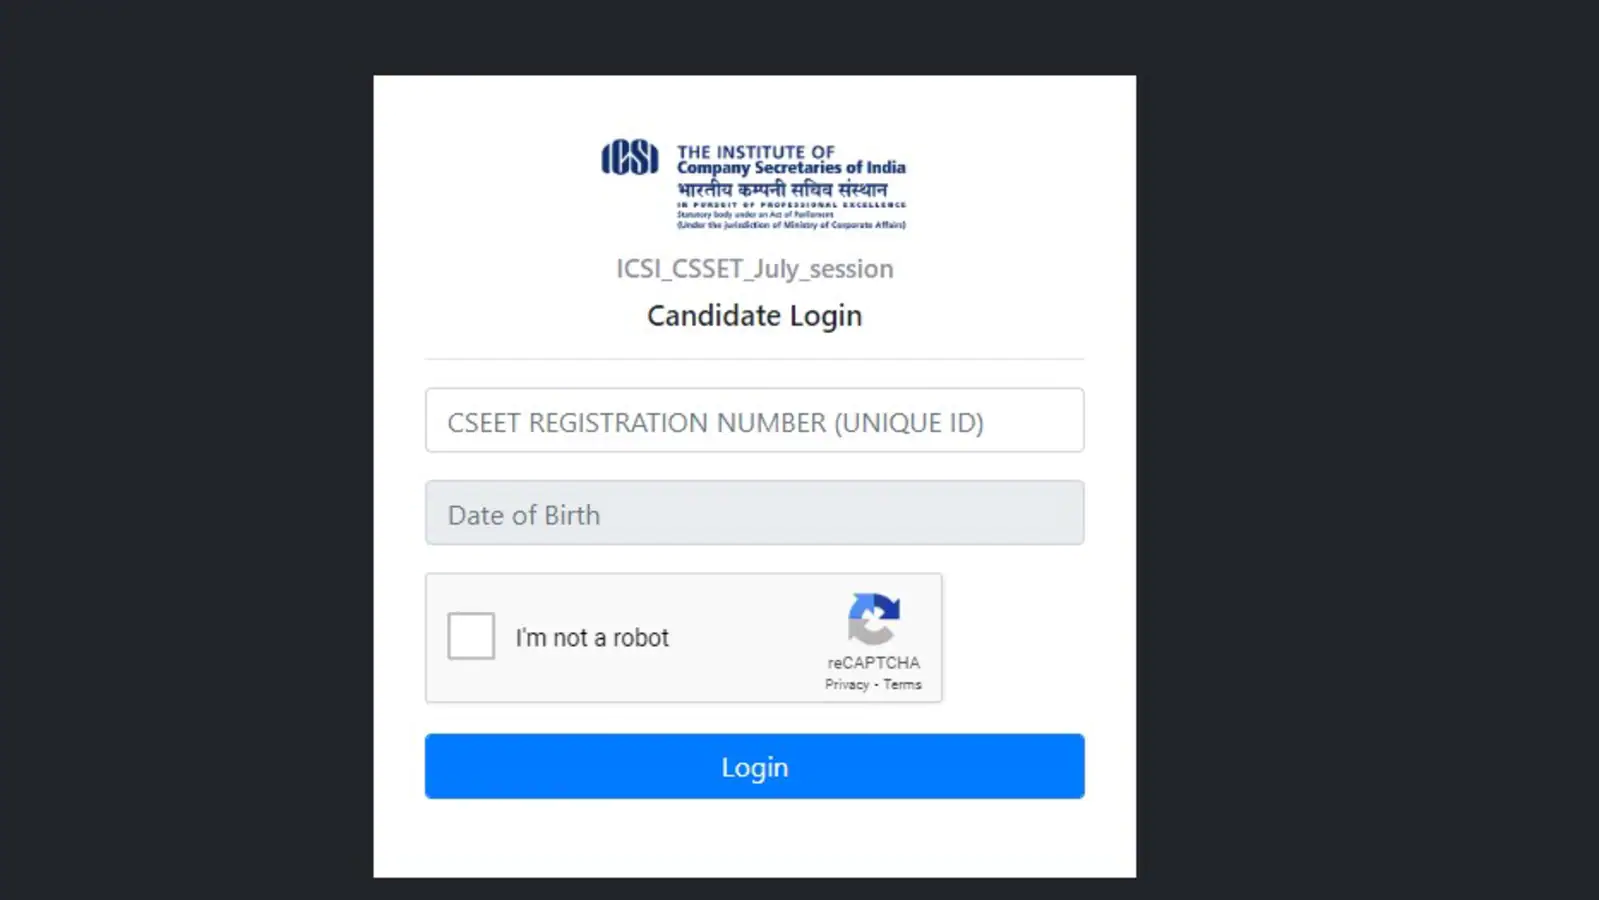Click the Ministry of Corporate Affairs line

click(791, 225)
